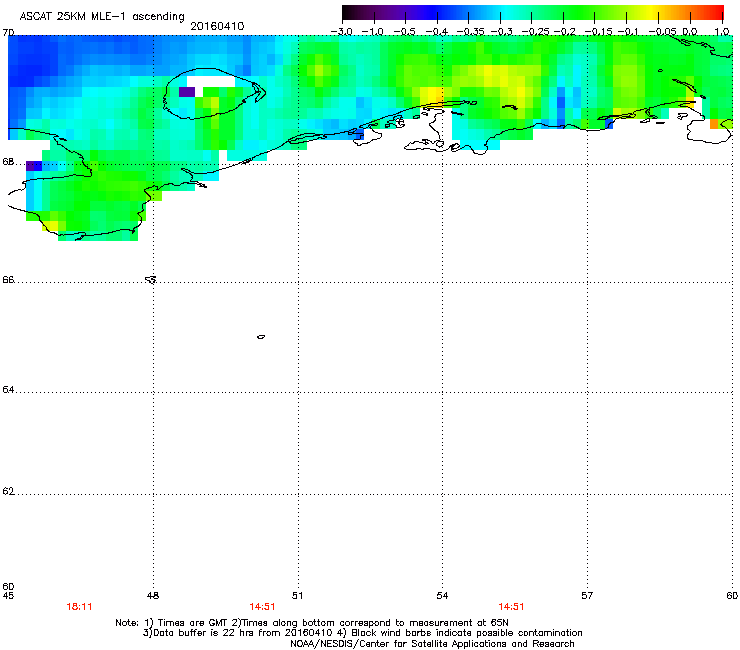Click the date label 20160410
The height and width of the screenshot is (650, 740).
[217, 26]
